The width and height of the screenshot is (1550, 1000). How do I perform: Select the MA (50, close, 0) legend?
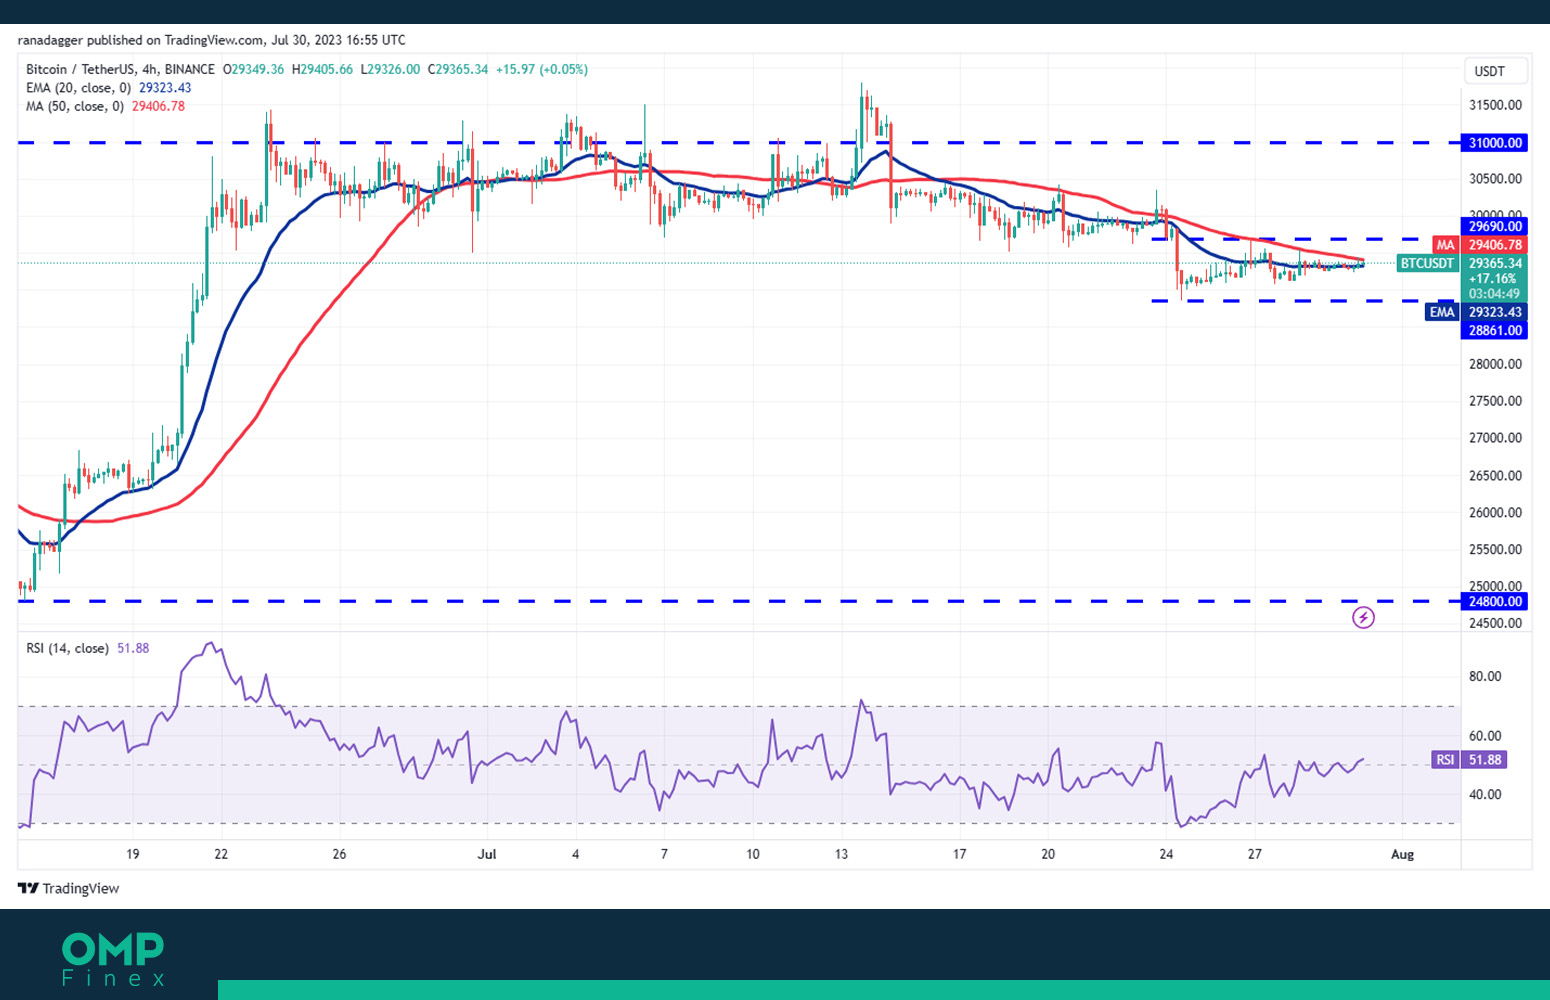[105, 106]
